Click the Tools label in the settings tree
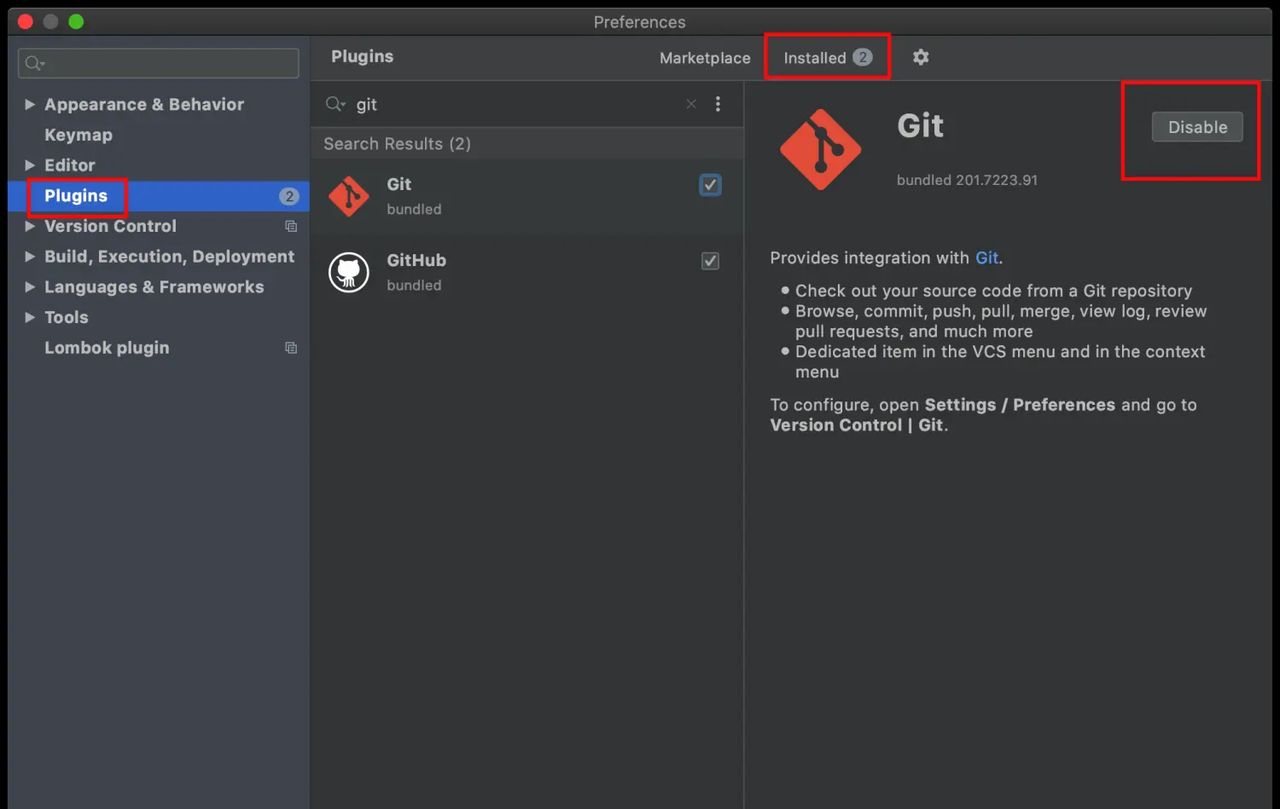Viewport: 1280px width, 809px height. [66, 317]
